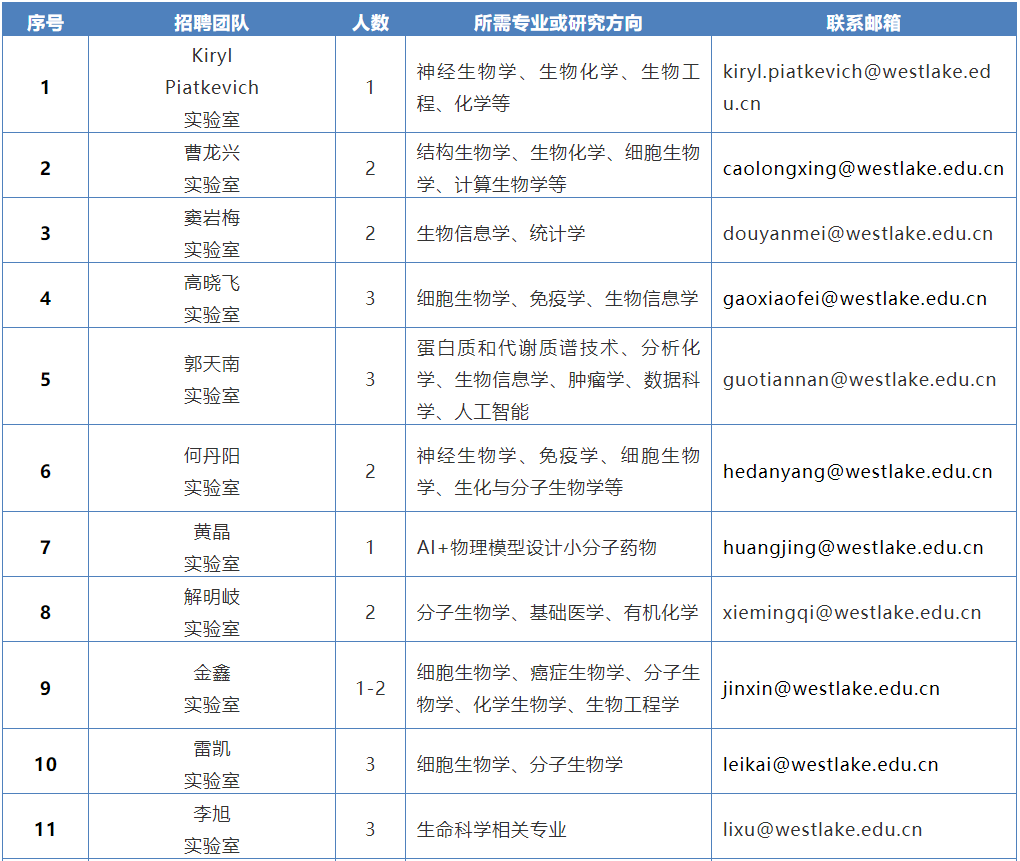Select the 细胞生物学、分子生物学 cell

pyautogui.click(x=558, y=761)
